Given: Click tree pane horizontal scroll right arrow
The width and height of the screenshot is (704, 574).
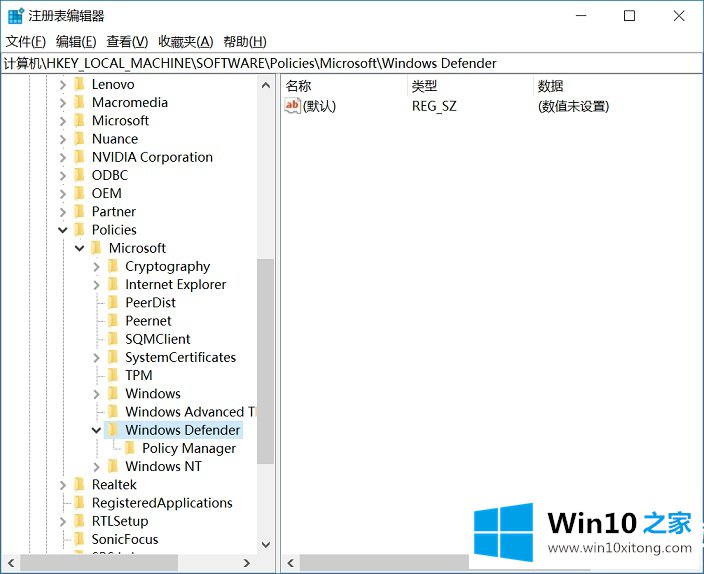Looking at the screenshot, I should tap(246, 563).
